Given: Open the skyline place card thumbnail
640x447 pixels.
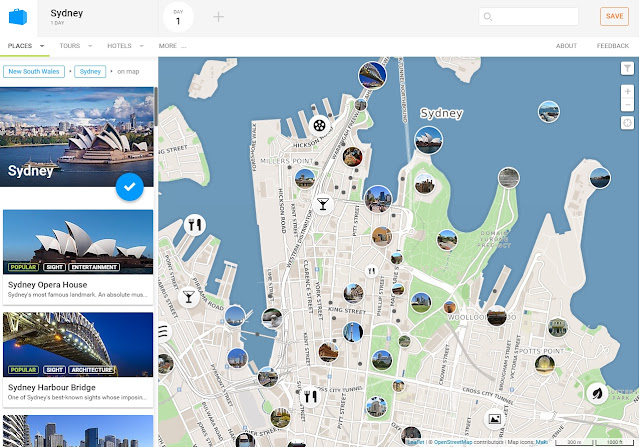Looking at the screenshot, I should pyautogui.click(x=78, y=431).
